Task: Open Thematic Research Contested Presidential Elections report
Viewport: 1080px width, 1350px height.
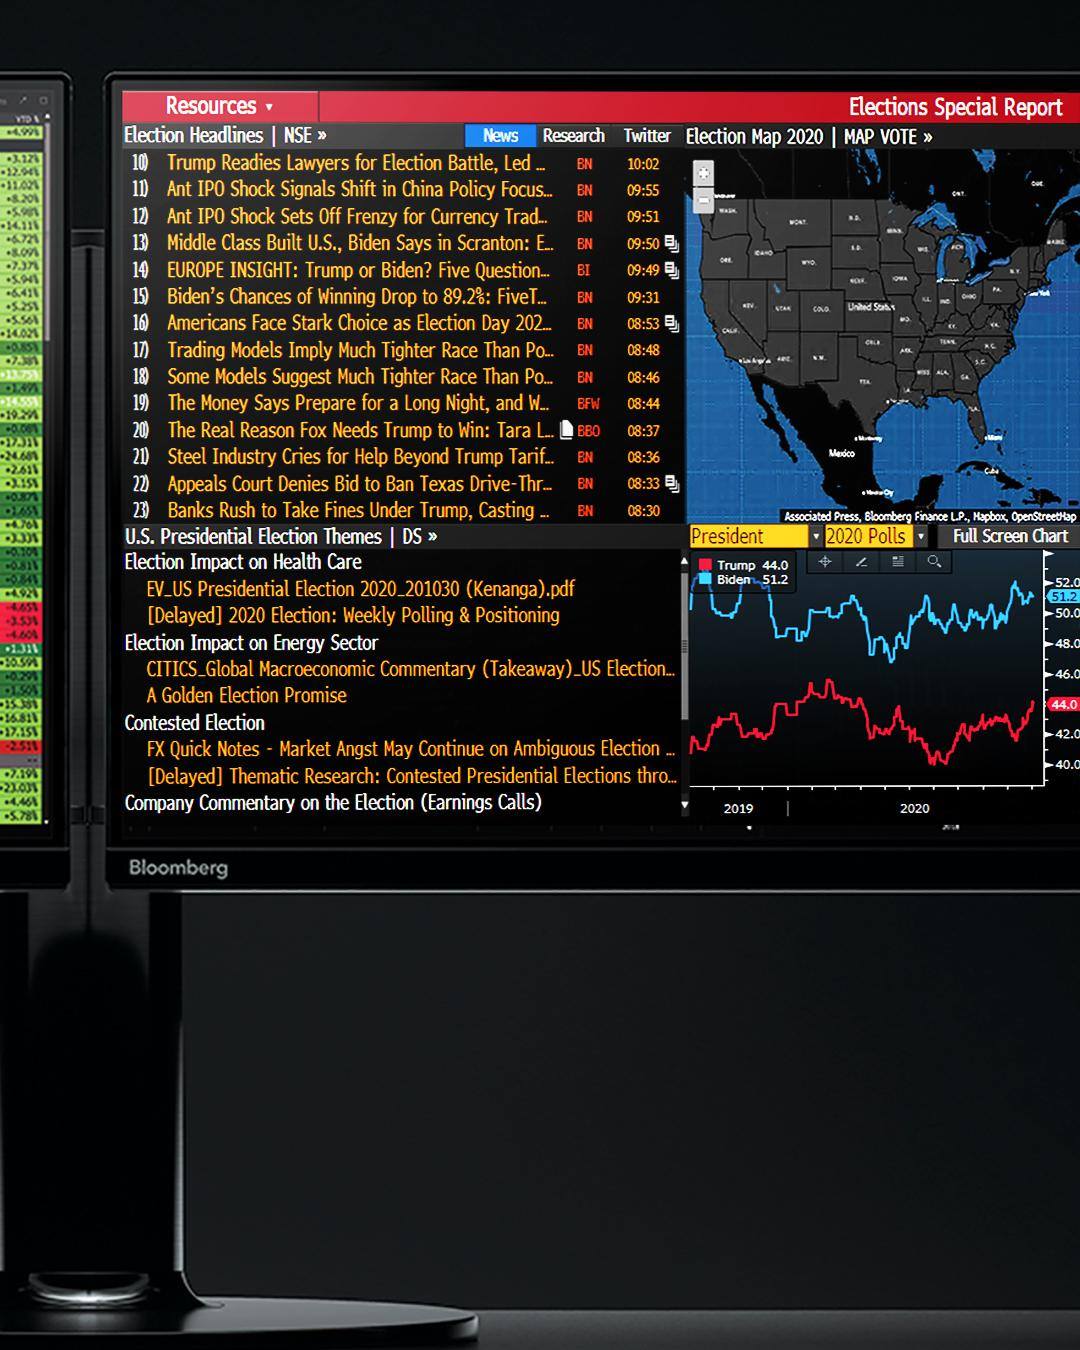Action: (x=411, y=776)
